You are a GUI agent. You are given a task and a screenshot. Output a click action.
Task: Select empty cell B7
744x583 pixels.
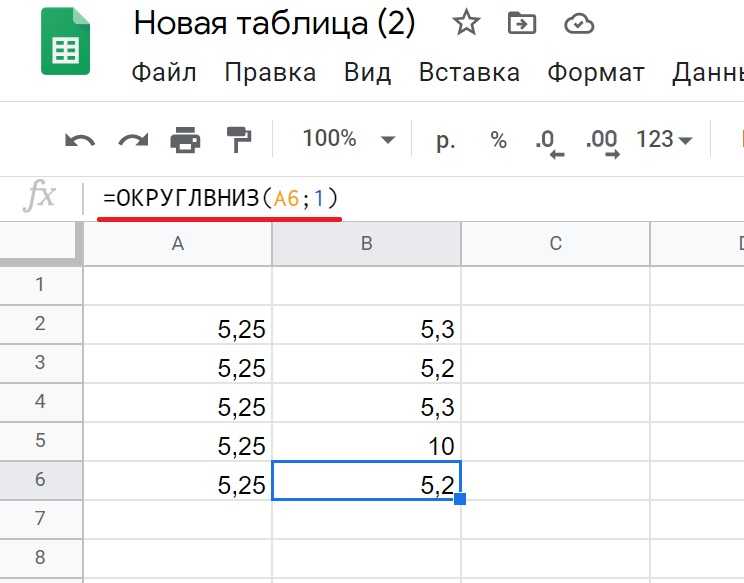tap(366, 519)
